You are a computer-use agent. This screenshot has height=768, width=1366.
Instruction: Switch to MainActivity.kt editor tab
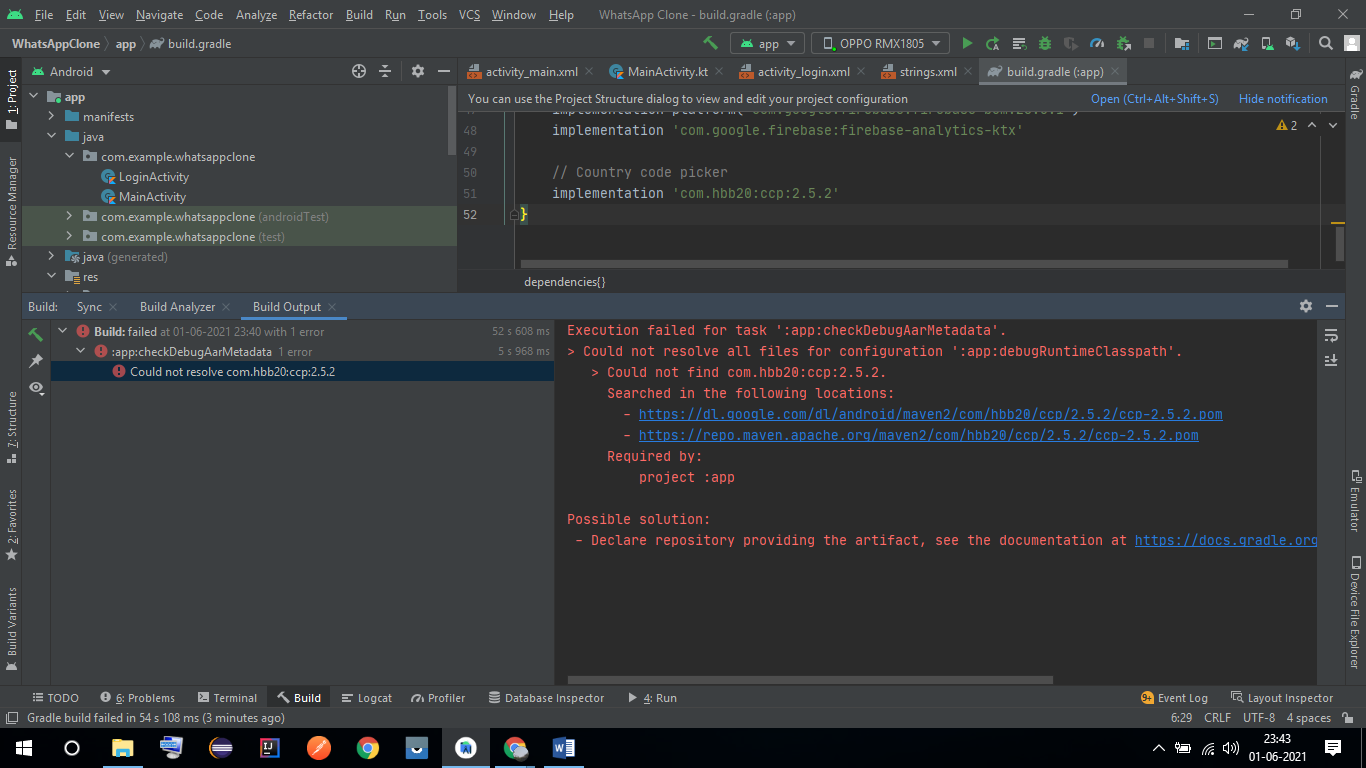pyautogui.click(x=669, y=71)
